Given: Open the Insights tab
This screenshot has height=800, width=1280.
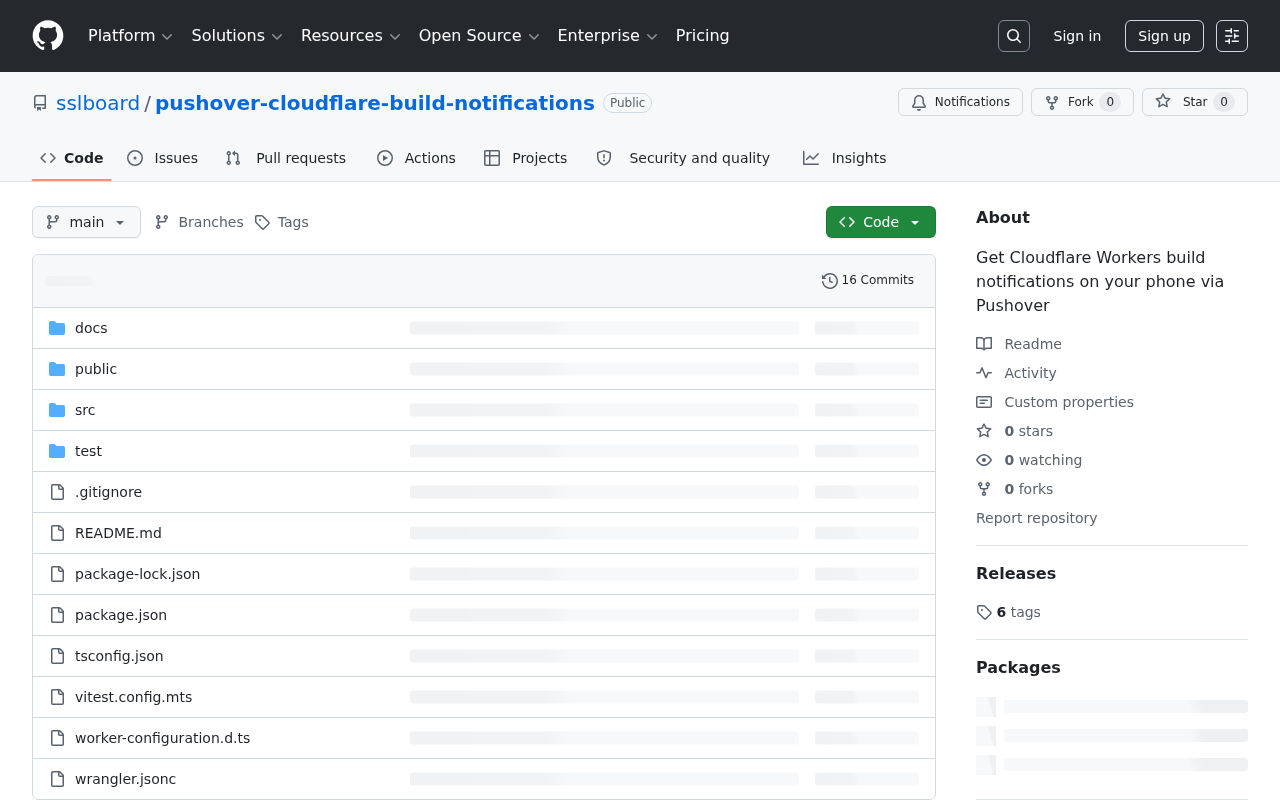Looking at the screenshot, I should (x=845, y=158).
